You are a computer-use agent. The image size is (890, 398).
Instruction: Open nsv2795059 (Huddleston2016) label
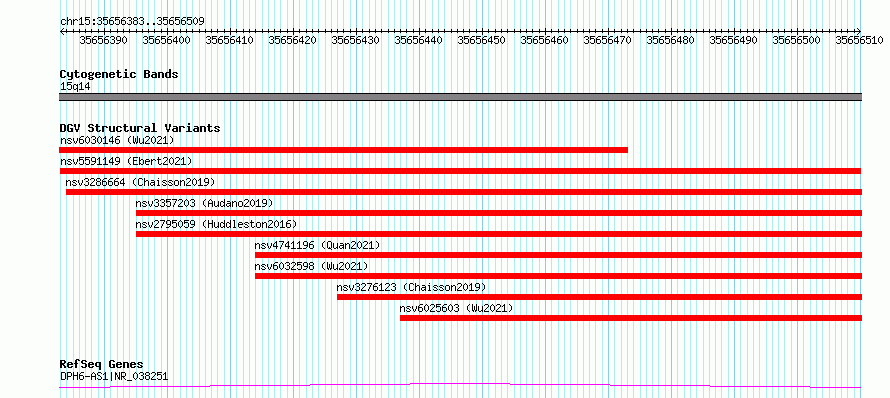[216, 224]
